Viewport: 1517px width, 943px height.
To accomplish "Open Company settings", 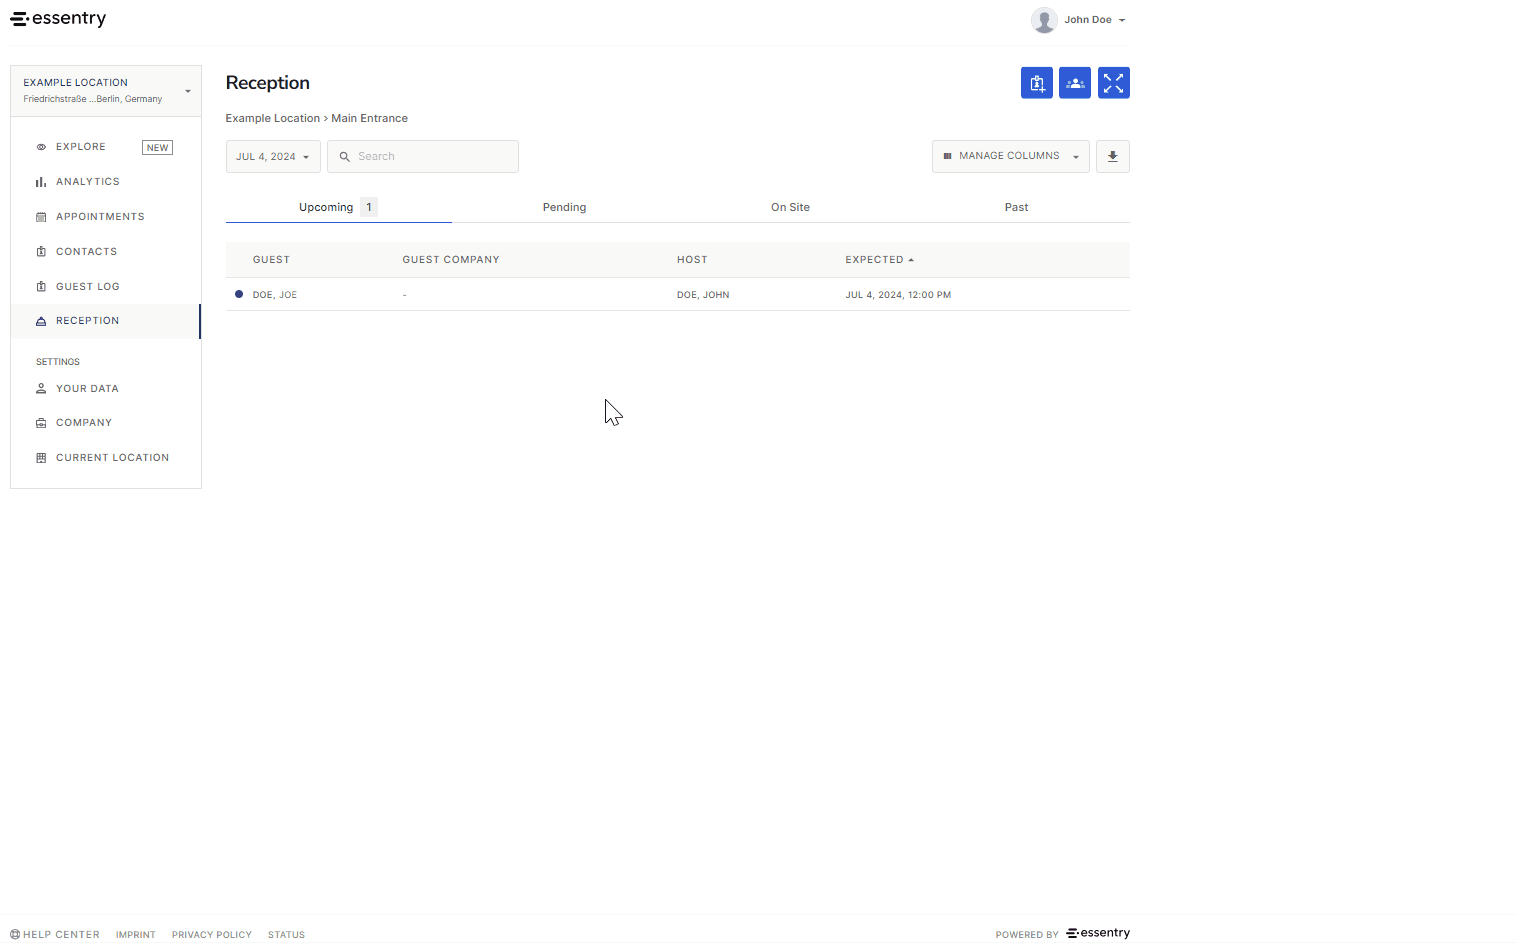I will 84,423.
